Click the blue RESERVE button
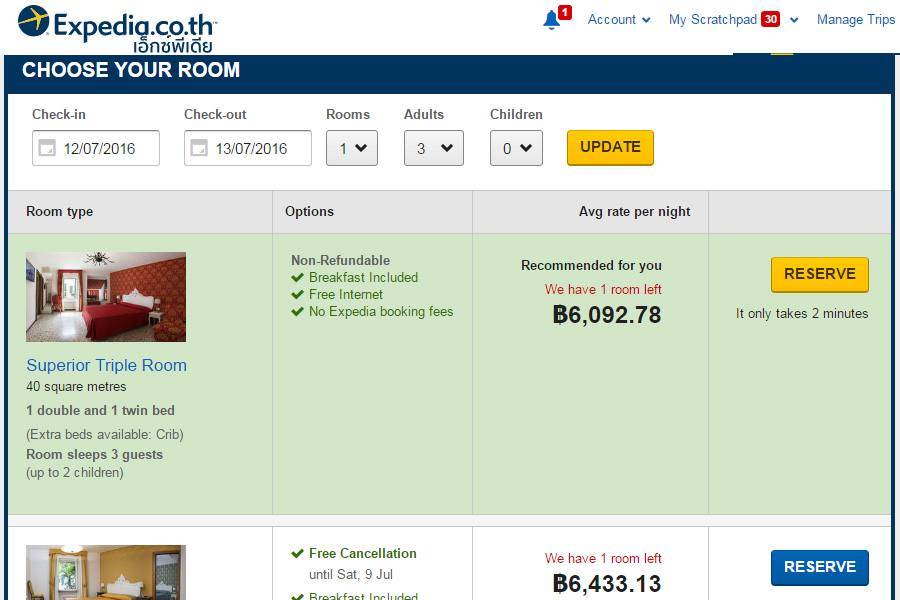Image resolution: width=900 pixels, height=600 pixels. [819, 567]
